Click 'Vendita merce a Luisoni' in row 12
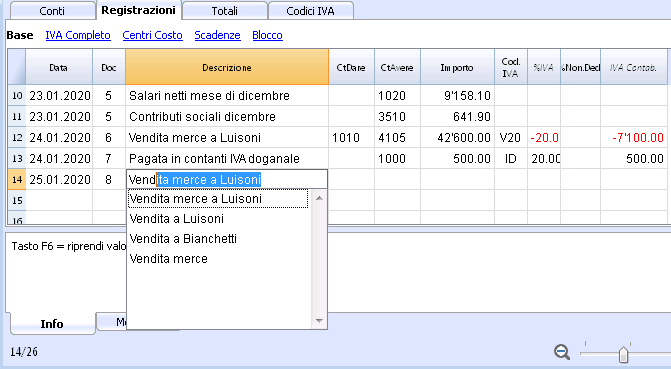Image resolution: width=671 pixels, height=369 pixels. click(227, 137)
